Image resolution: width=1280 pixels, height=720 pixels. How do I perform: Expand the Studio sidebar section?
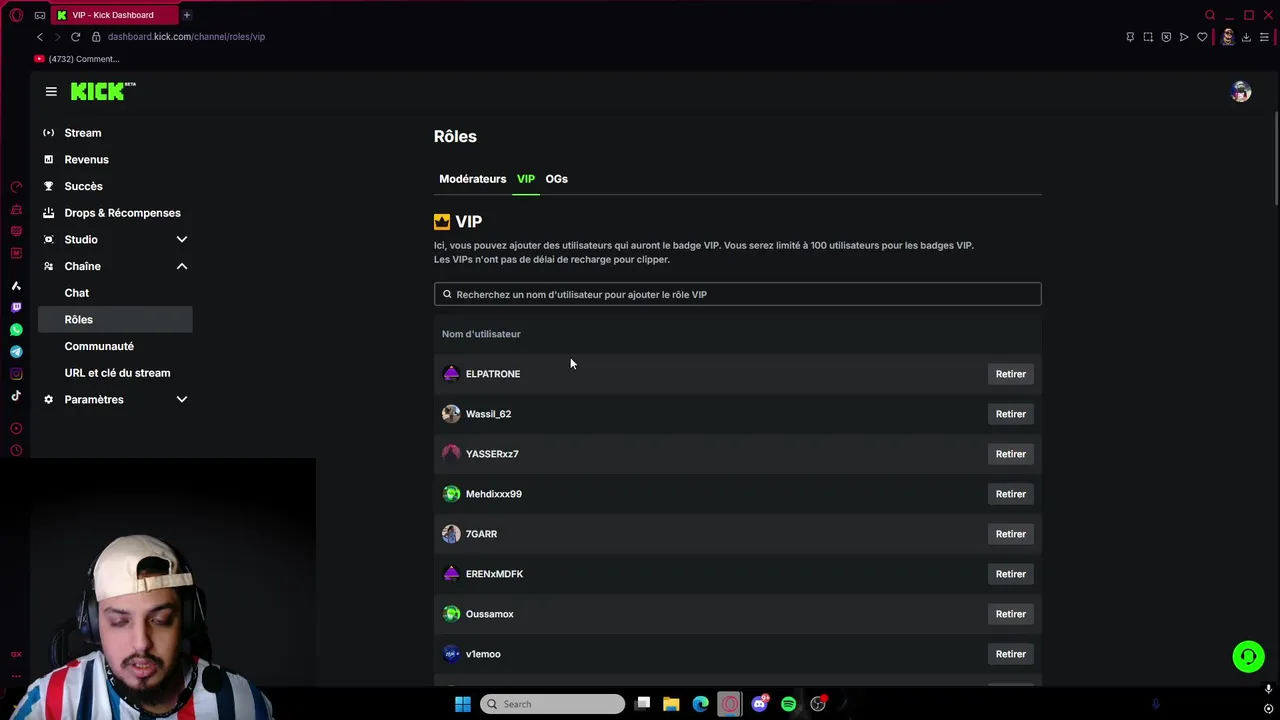point(182,240)
